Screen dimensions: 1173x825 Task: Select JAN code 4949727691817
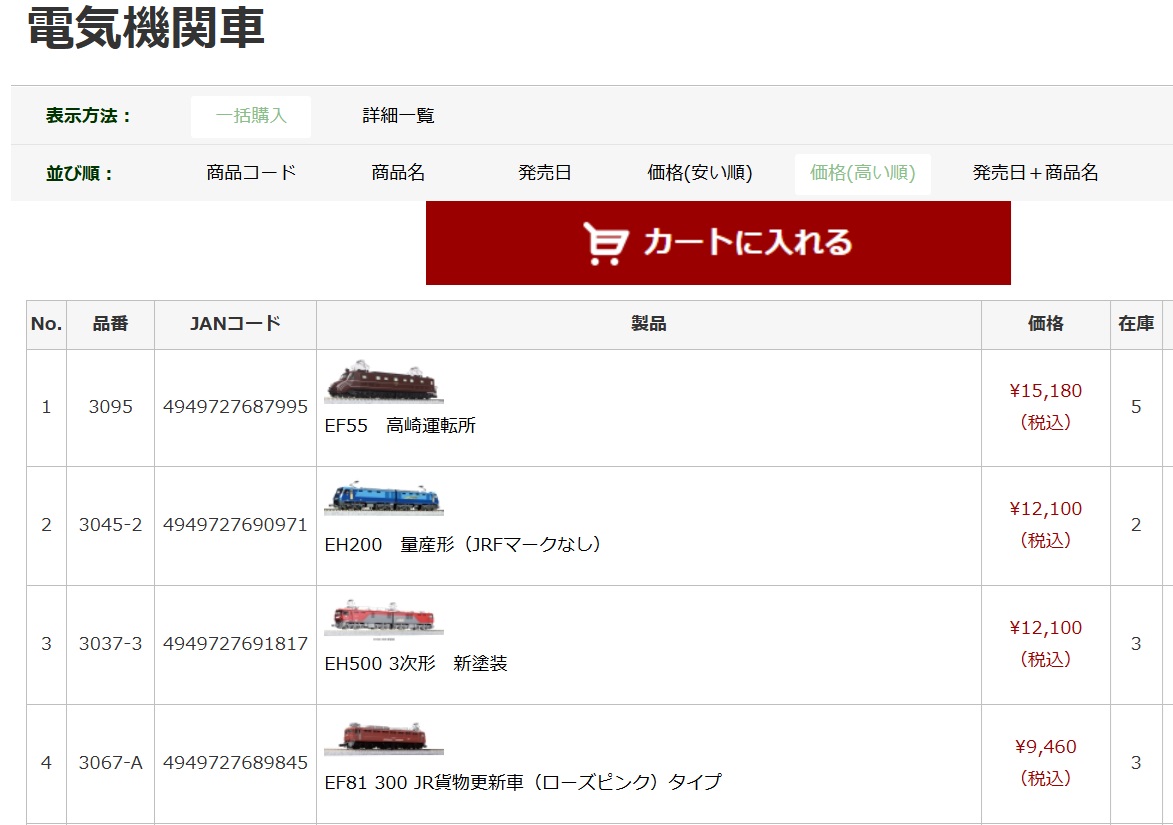coord(236,644)
